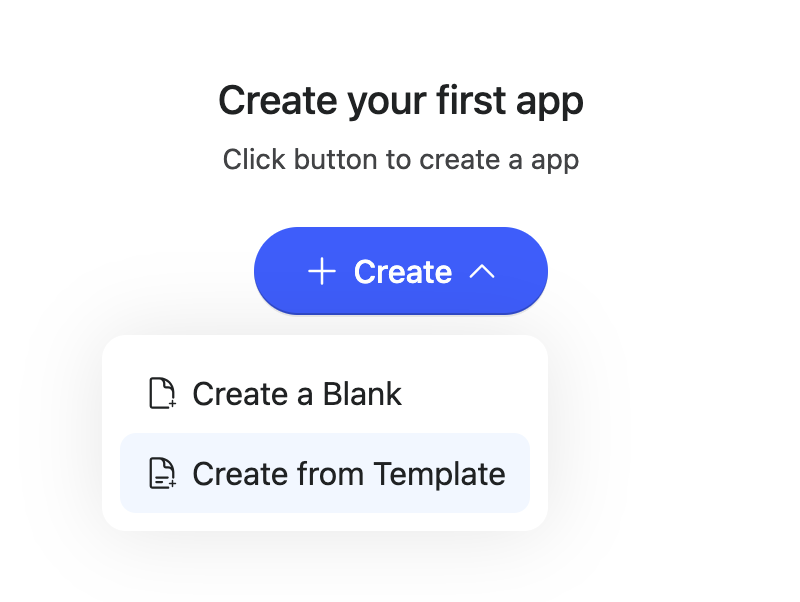This screenshot has height=602, width=800.
Task: Open templates via the lined page icon
Action: pyautogui.click(x=162, y=473)
